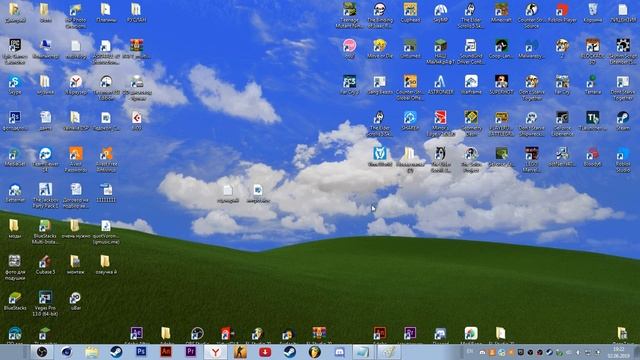The height and width of the screenshot is (360, 640).
Task: Launch Minecraft from the desktop
Action: tap(501, 13)
